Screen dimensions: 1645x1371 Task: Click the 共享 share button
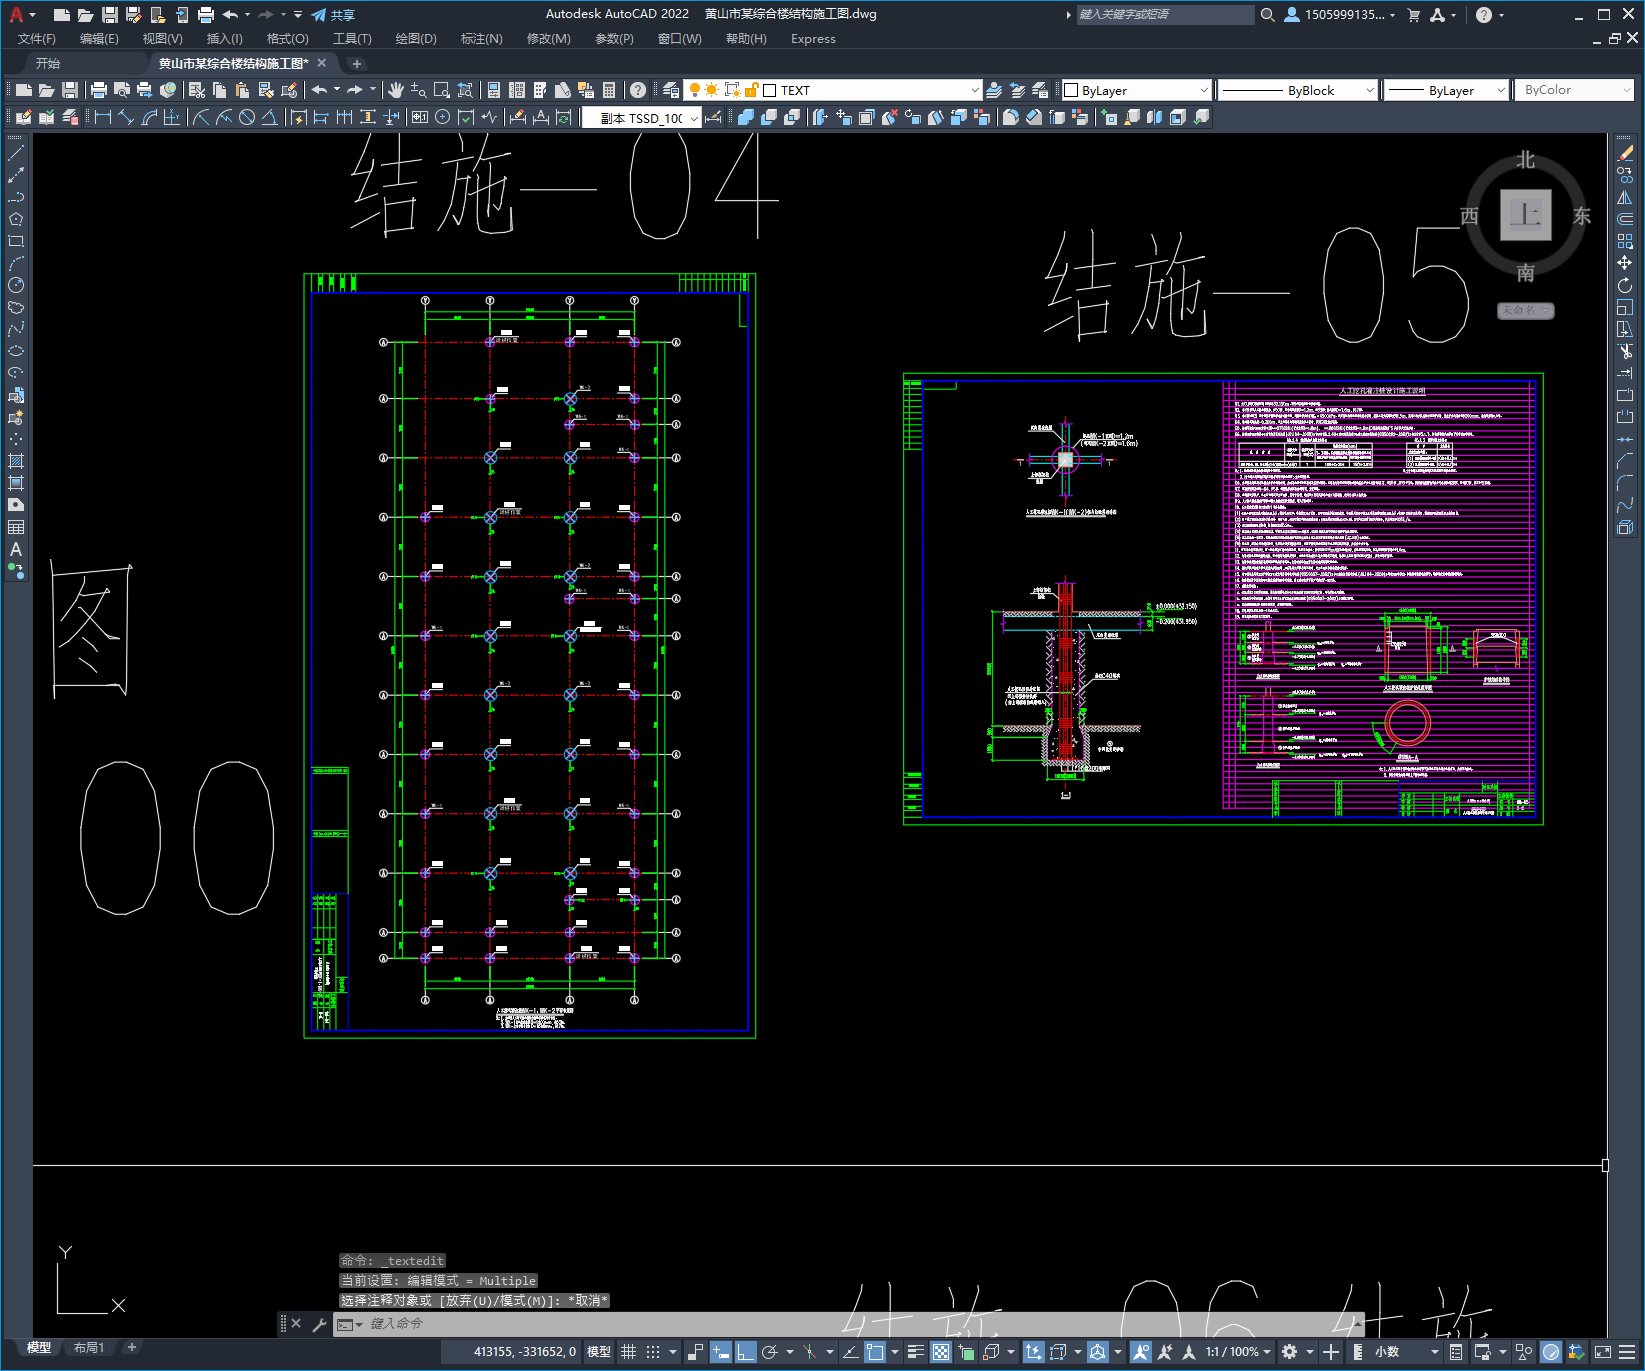(x=333, y=15)
